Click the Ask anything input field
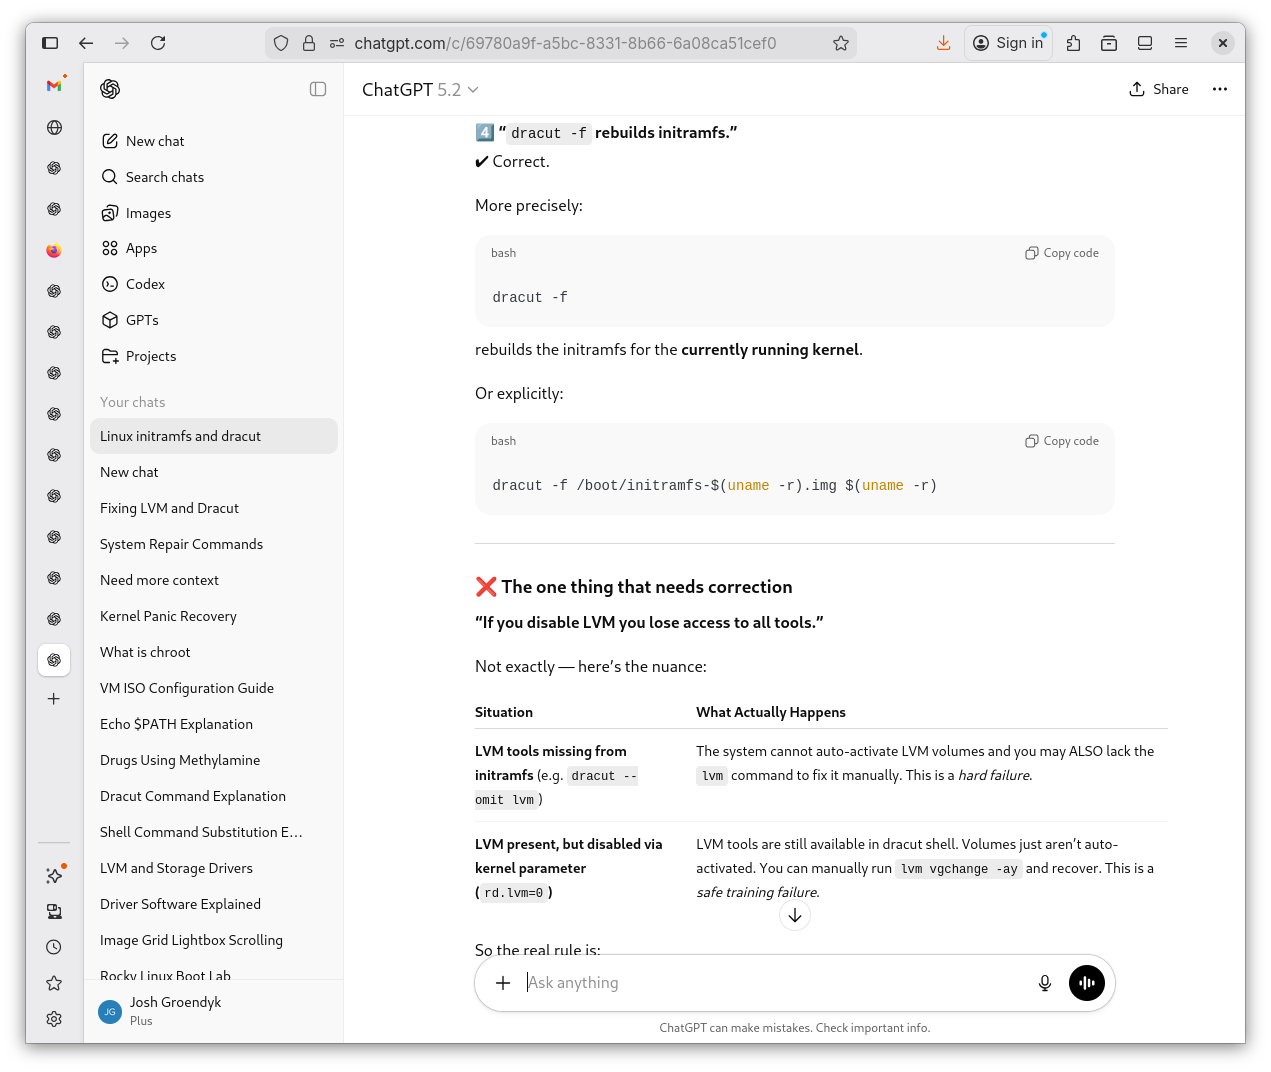The image size is (1271, 1072). tap(770, 983)
